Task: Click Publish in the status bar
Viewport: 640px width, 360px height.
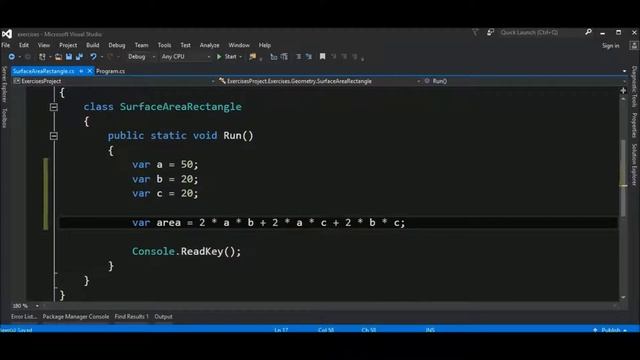Action: coord(611,330)
